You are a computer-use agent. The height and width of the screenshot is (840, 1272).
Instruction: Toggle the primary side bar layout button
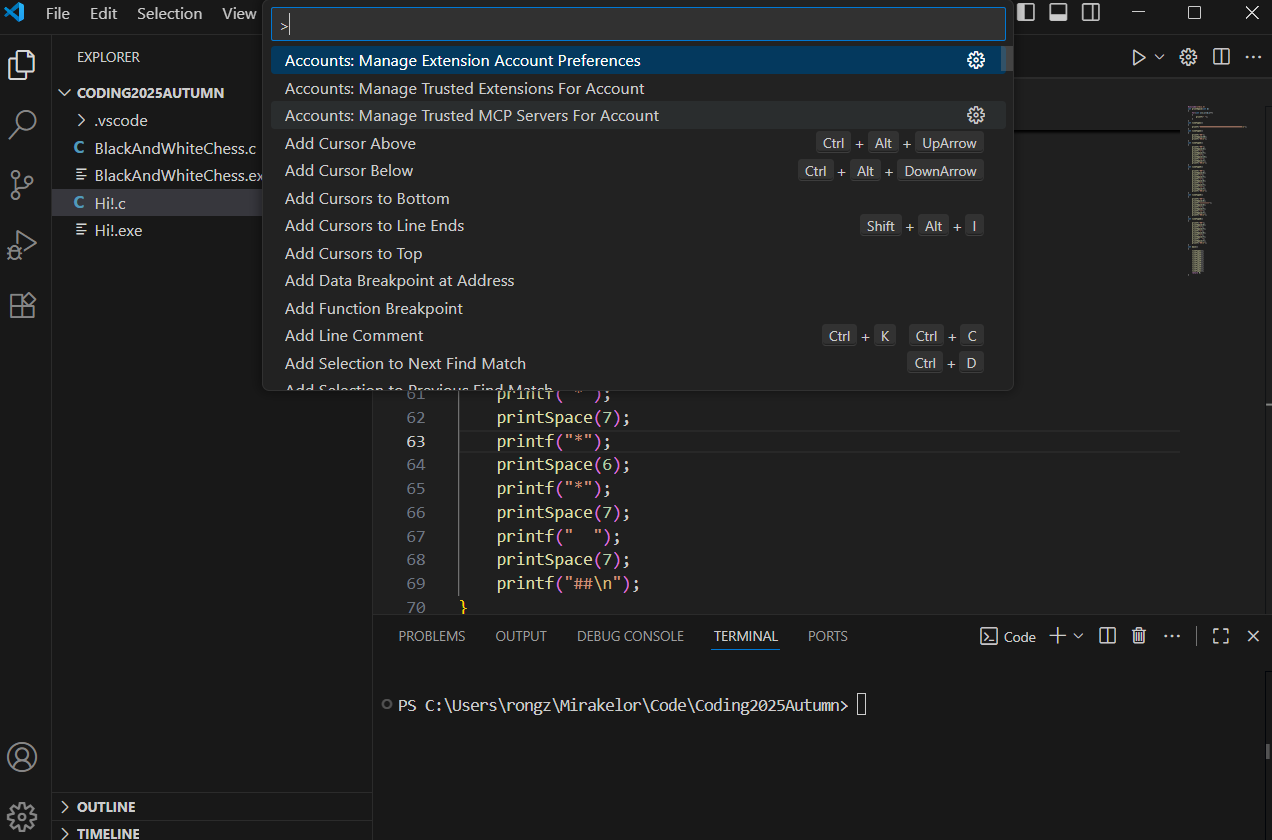[1026, 13]
